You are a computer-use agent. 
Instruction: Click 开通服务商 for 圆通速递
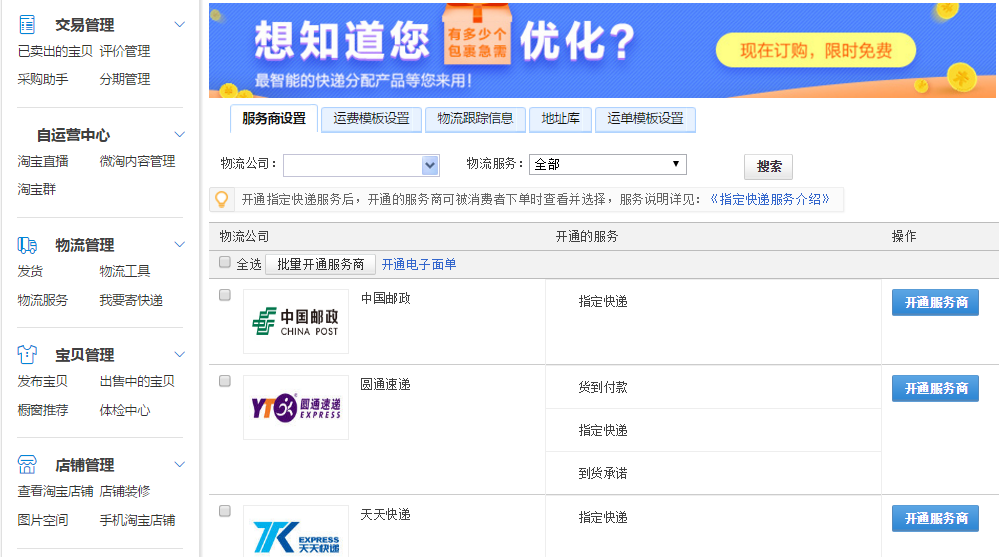pyautogui.click(x=935, y=388)
